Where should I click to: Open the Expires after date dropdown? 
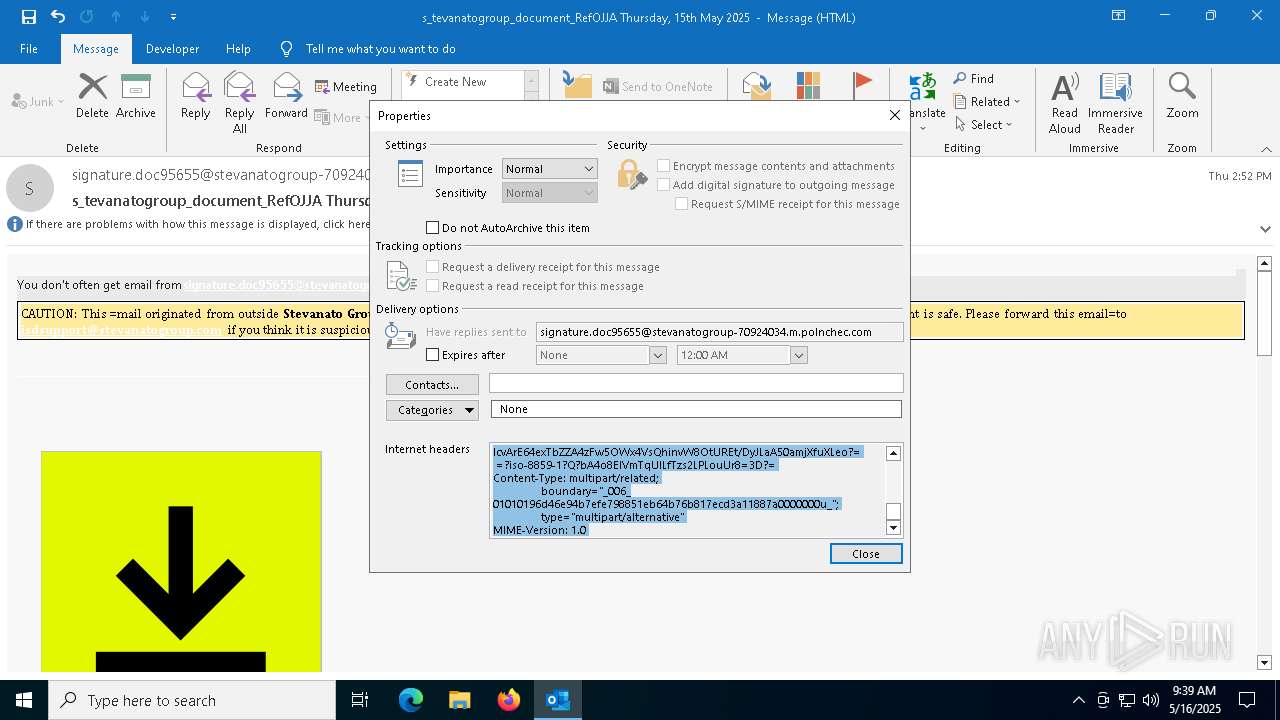(658, 355)
